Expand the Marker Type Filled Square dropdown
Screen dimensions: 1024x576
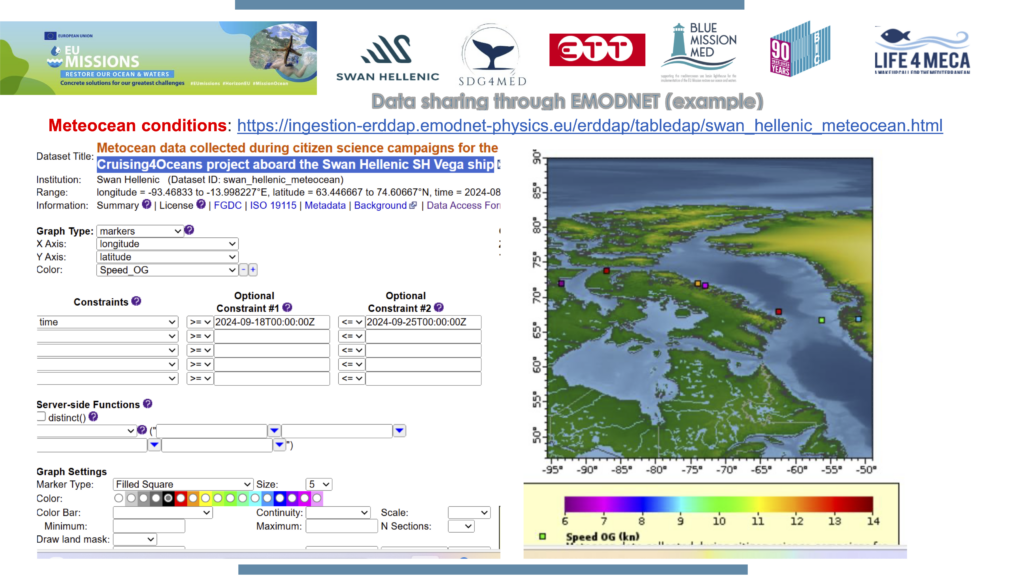pos(182,485)
